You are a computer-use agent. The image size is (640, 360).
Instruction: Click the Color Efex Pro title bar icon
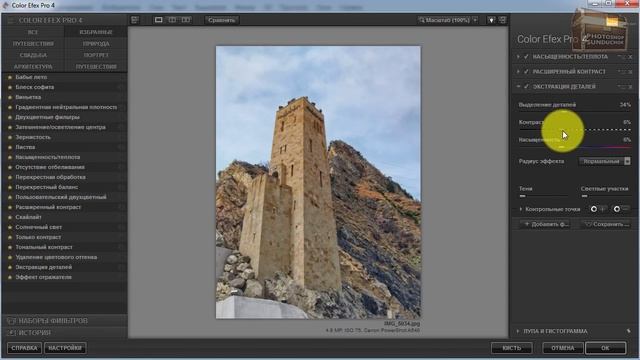6,5
